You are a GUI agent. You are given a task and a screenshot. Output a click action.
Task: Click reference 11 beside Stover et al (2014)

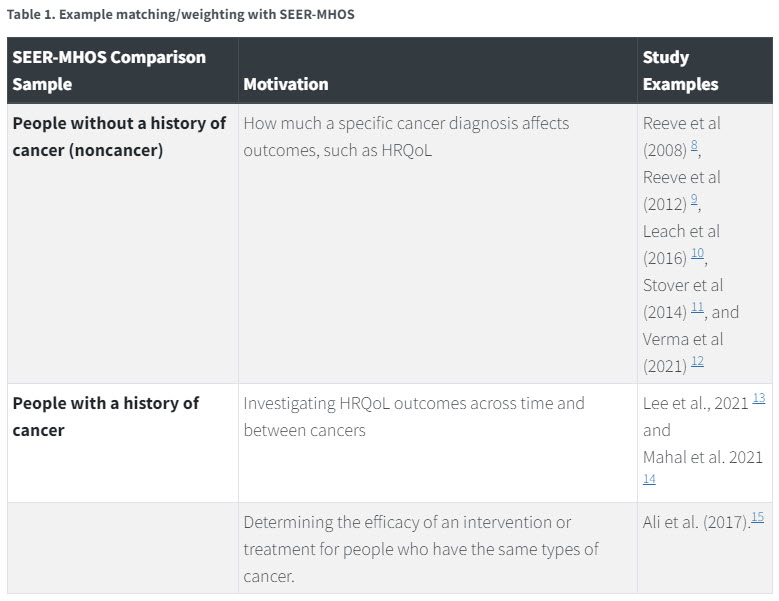(x=697, y=308)
